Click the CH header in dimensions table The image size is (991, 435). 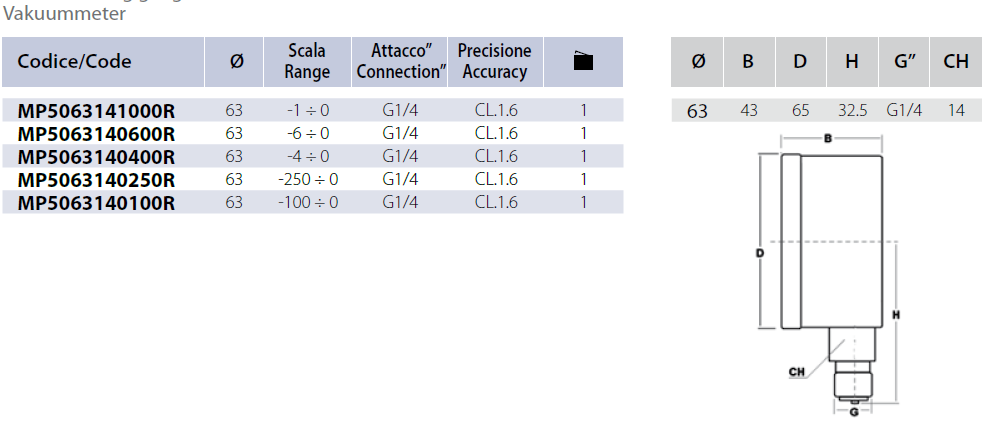click(x=956, y=61)
